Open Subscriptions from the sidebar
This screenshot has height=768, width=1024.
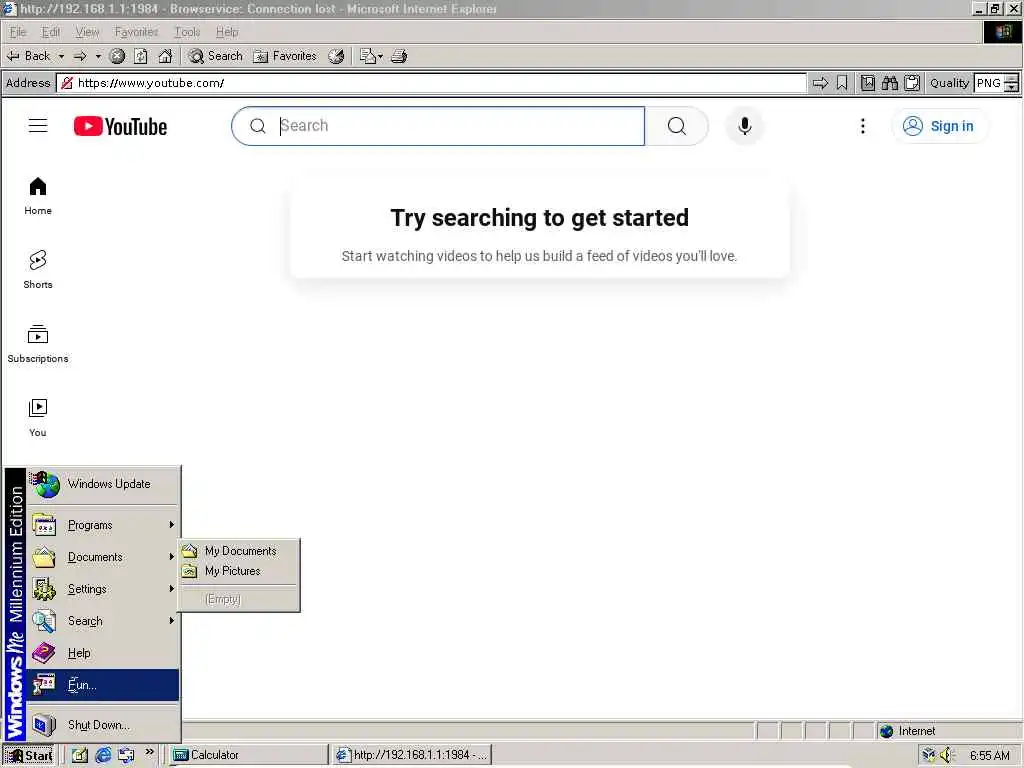38,344
